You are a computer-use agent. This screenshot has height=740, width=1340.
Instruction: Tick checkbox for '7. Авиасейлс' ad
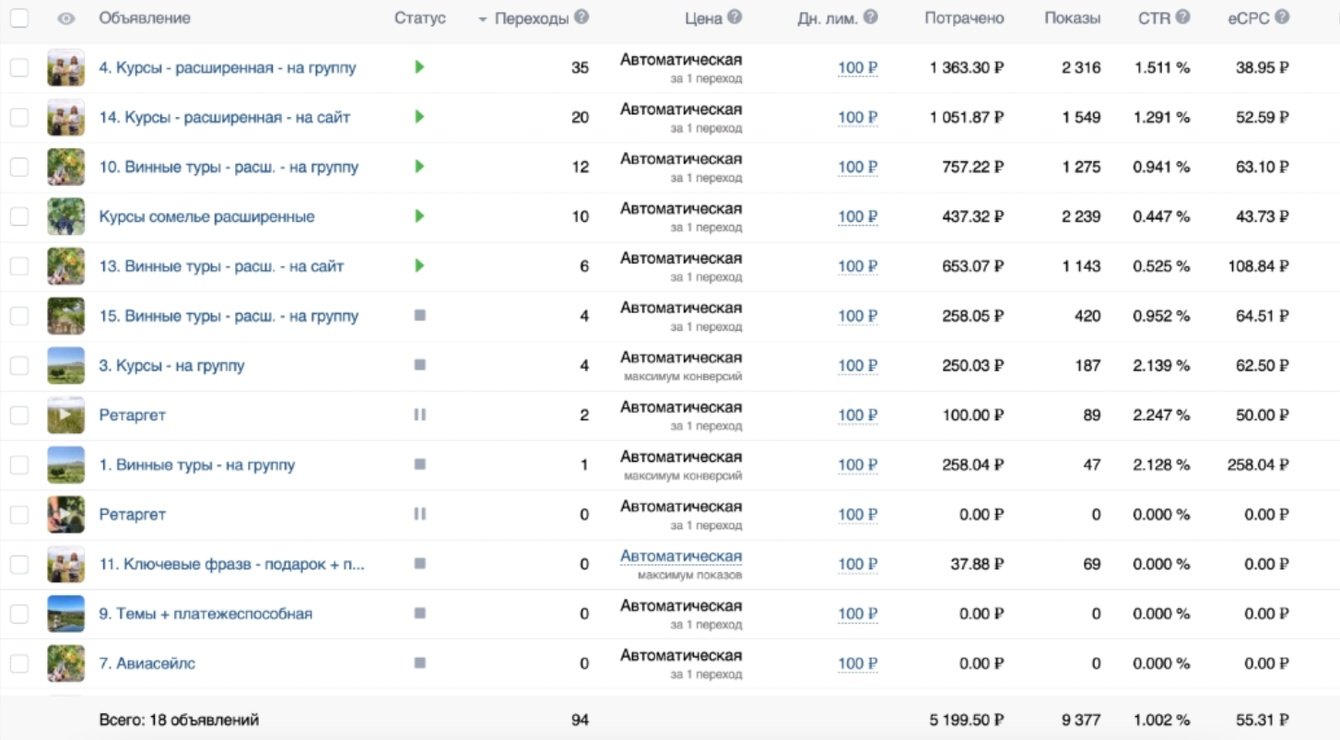click(x=19, y=663)
